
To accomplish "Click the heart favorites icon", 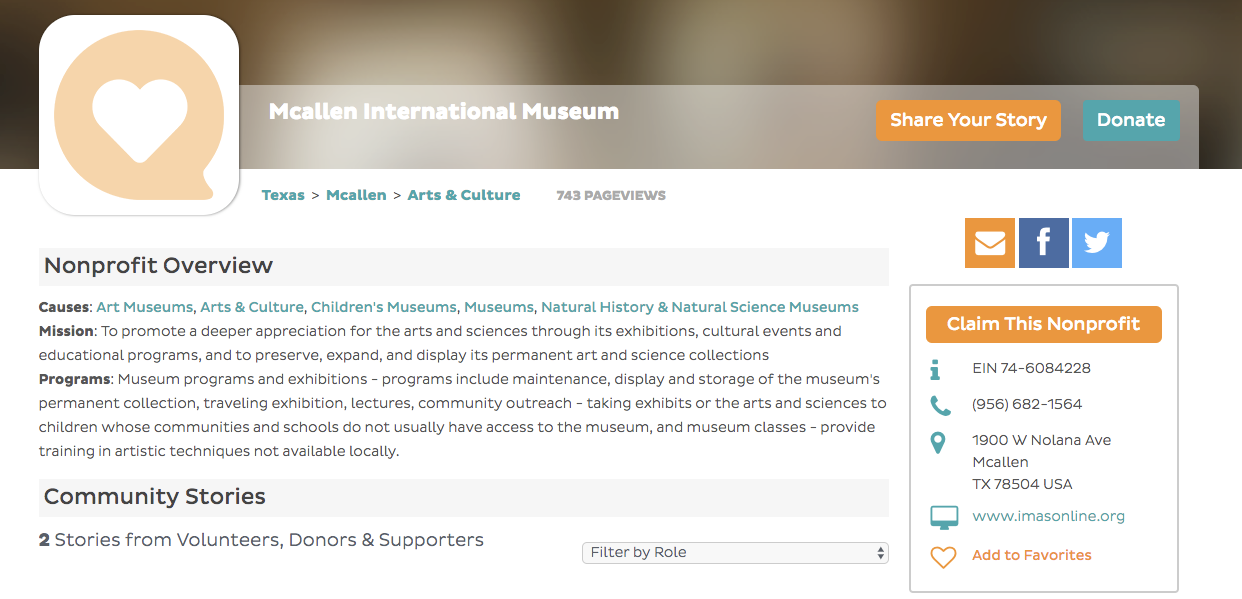I will tap(943, 556).
